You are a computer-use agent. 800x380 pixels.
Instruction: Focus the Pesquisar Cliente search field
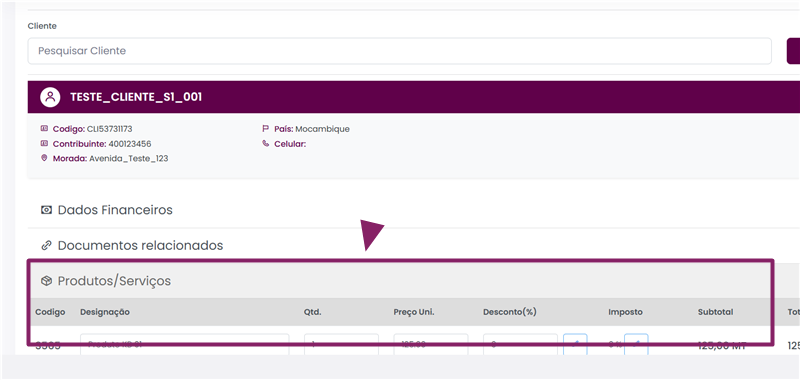pyautogui.click(x=399, y=51)
